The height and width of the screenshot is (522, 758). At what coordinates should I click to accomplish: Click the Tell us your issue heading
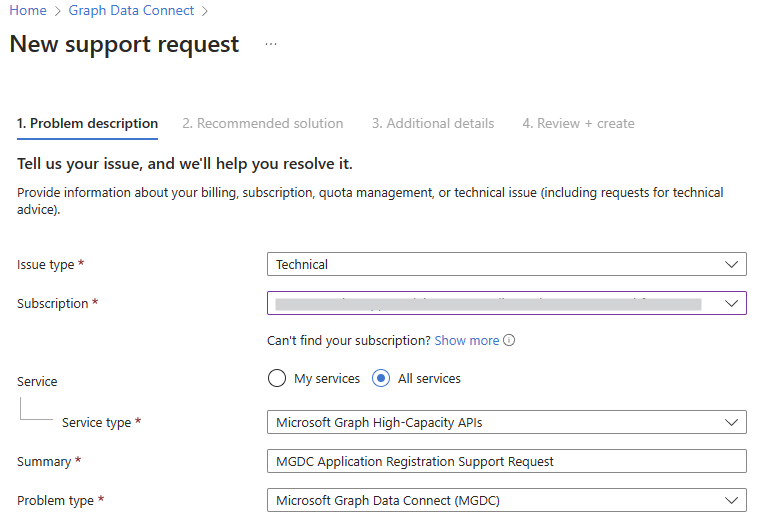pyautogui.click(x=185, y=164)
